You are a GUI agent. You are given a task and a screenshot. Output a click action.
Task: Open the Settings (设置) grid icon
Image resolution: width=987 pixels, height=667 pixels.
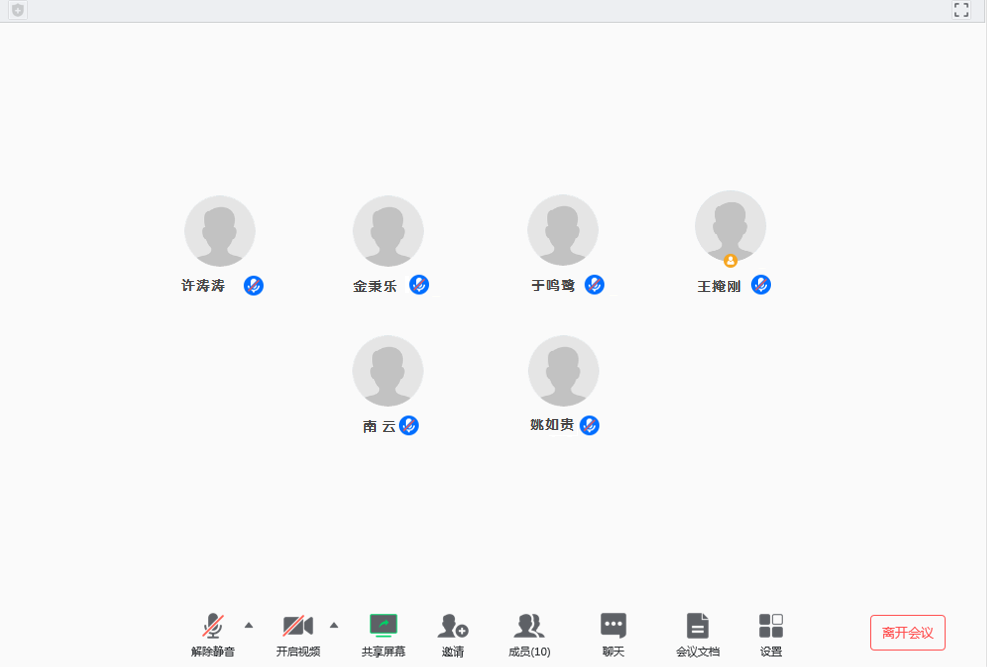(771, 627)
